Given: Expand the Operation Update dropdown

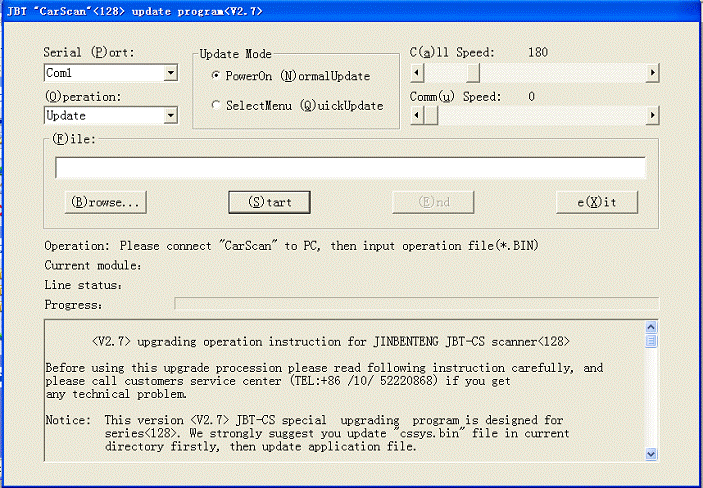Looking at the screenshot, I should (170, 115).
